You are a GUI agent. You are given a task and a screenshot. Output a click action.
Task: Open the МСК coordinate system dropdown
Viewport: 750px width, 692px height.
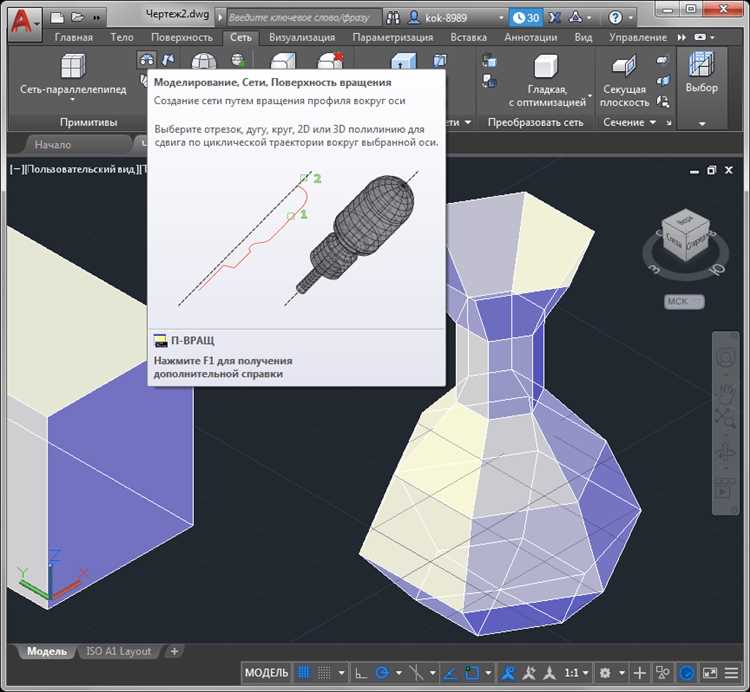pos(685,302)
